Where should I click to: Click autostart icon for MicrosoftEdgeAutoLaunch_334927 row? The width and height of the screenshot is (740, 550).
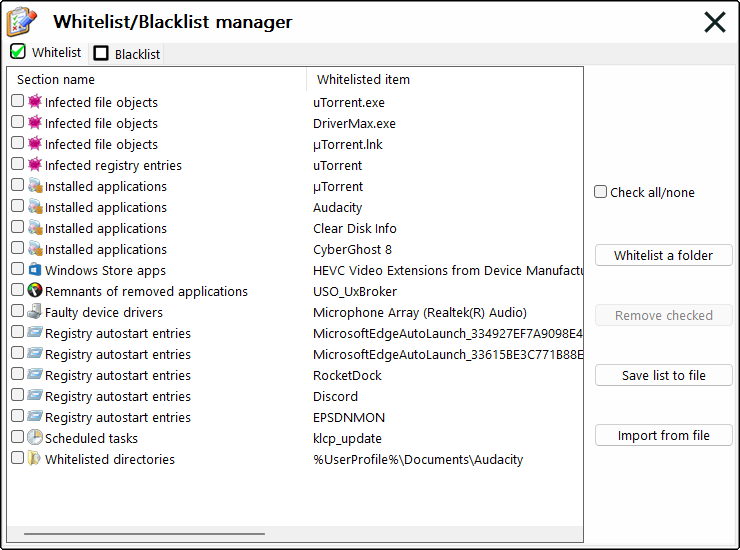pos(34,332)
